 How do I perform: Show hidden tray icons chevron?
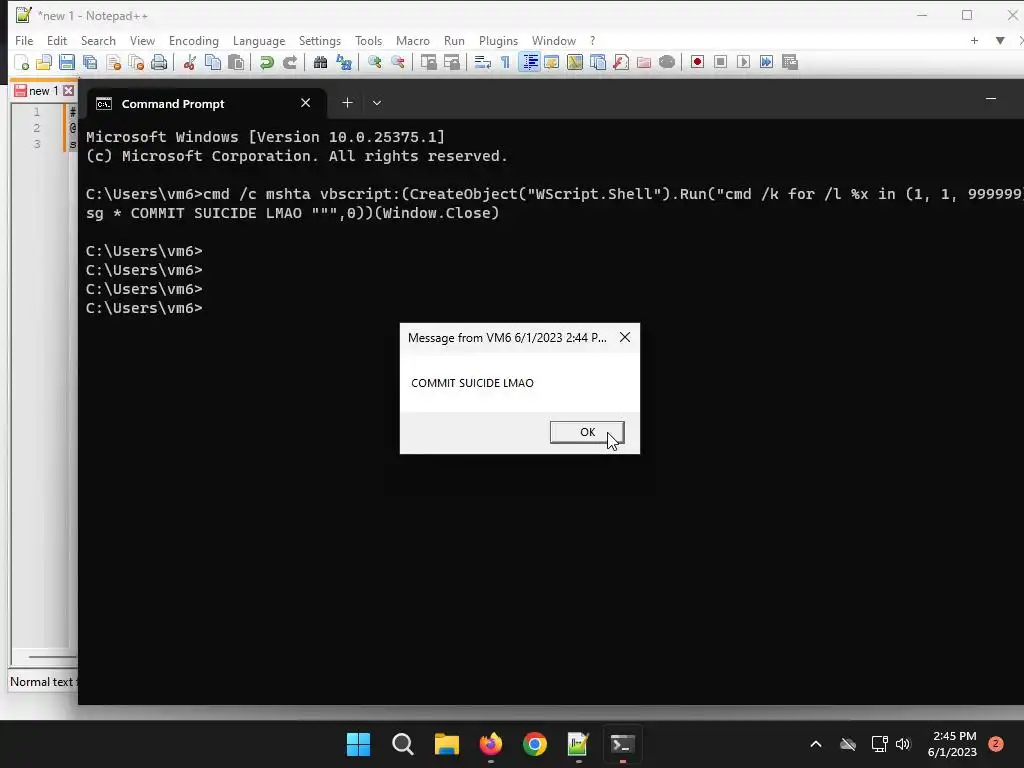coord(816,744)
